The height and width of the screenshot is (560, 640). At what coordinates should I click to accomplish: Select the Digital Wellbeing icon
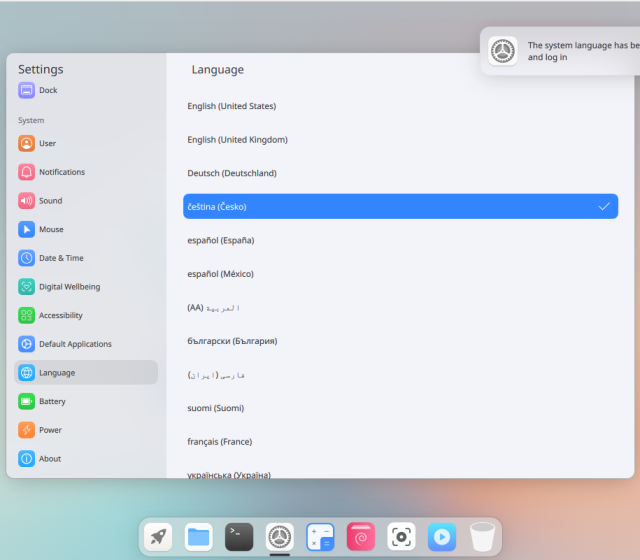tap(26, 287)
